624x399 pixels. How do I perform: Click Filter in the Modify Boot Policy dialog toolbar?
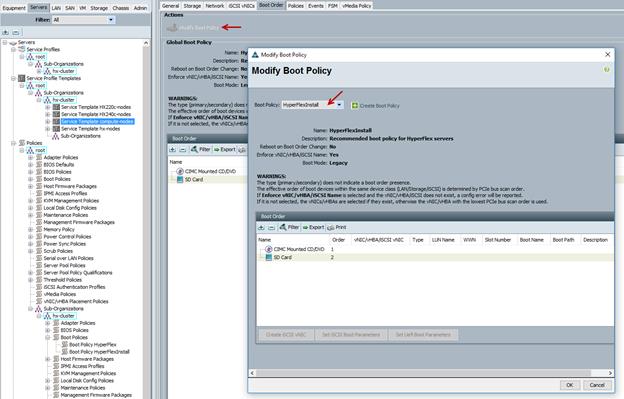289,227
